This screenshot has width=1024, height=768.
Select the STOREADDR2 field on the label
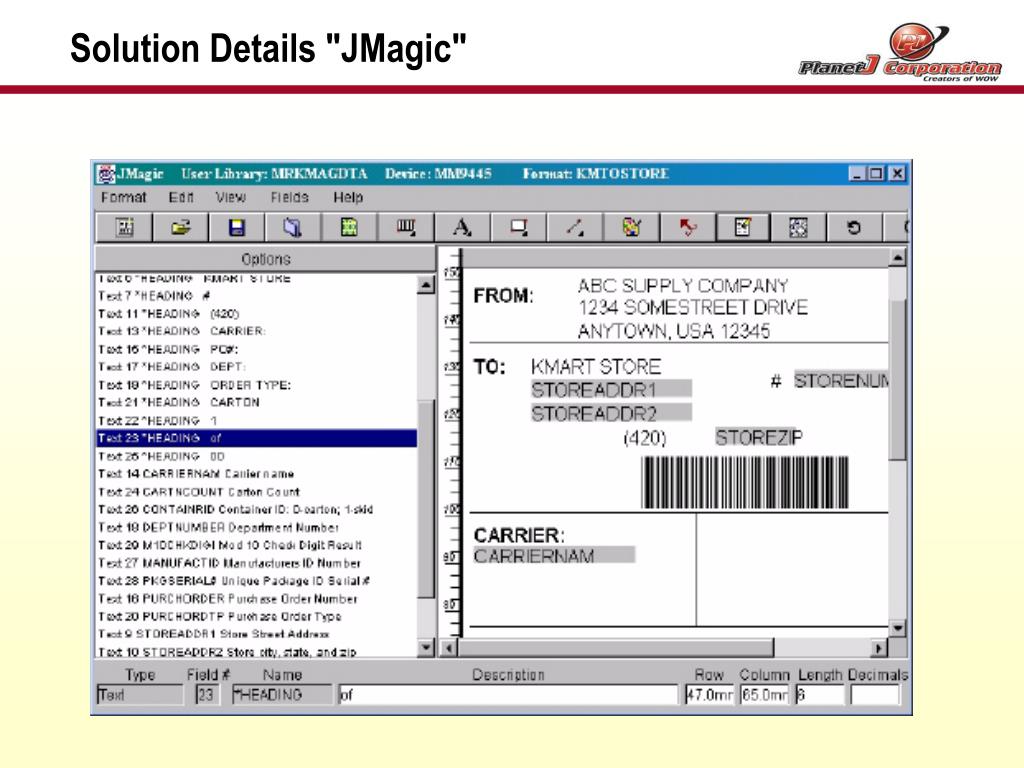click(611, 413)
